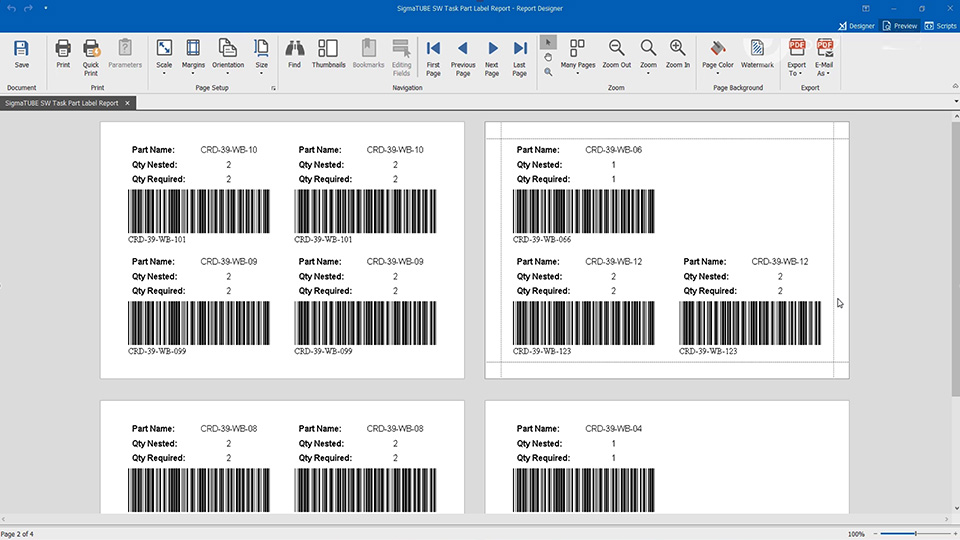Click the Page 2 of 4 status text
The image size is (960, 540).
18,534
